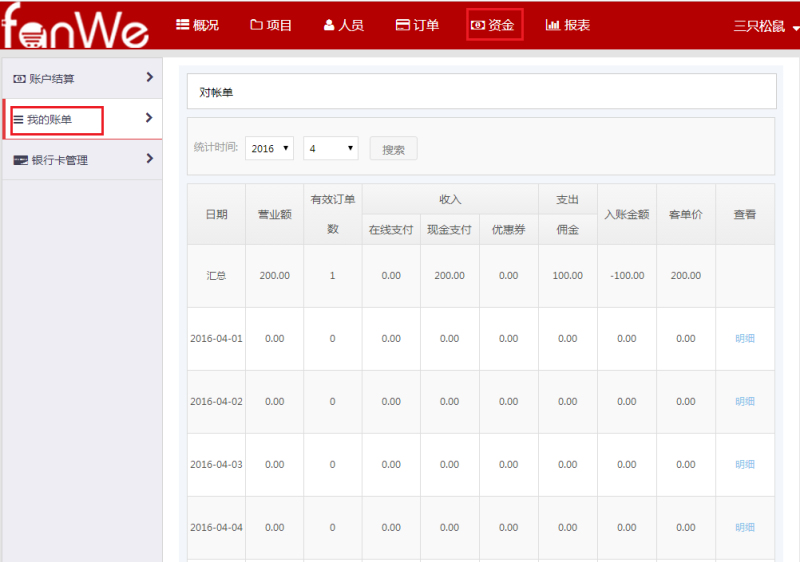
Task: Select the 资金 funds tab
Action: (x=494, y=25)
